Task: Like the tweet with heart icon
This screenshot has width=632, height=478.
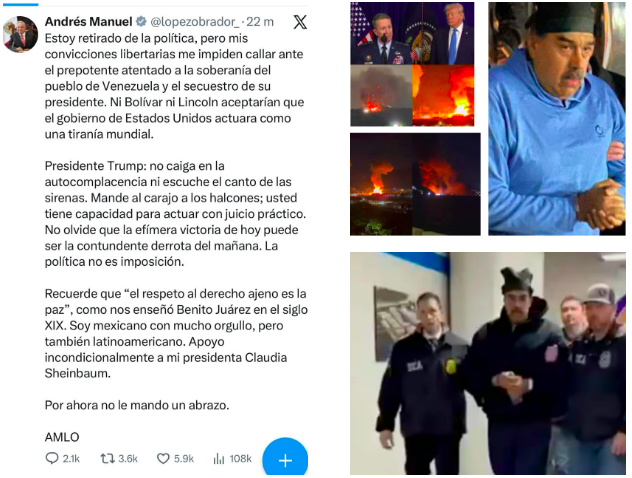Action: tap(163, 459)
